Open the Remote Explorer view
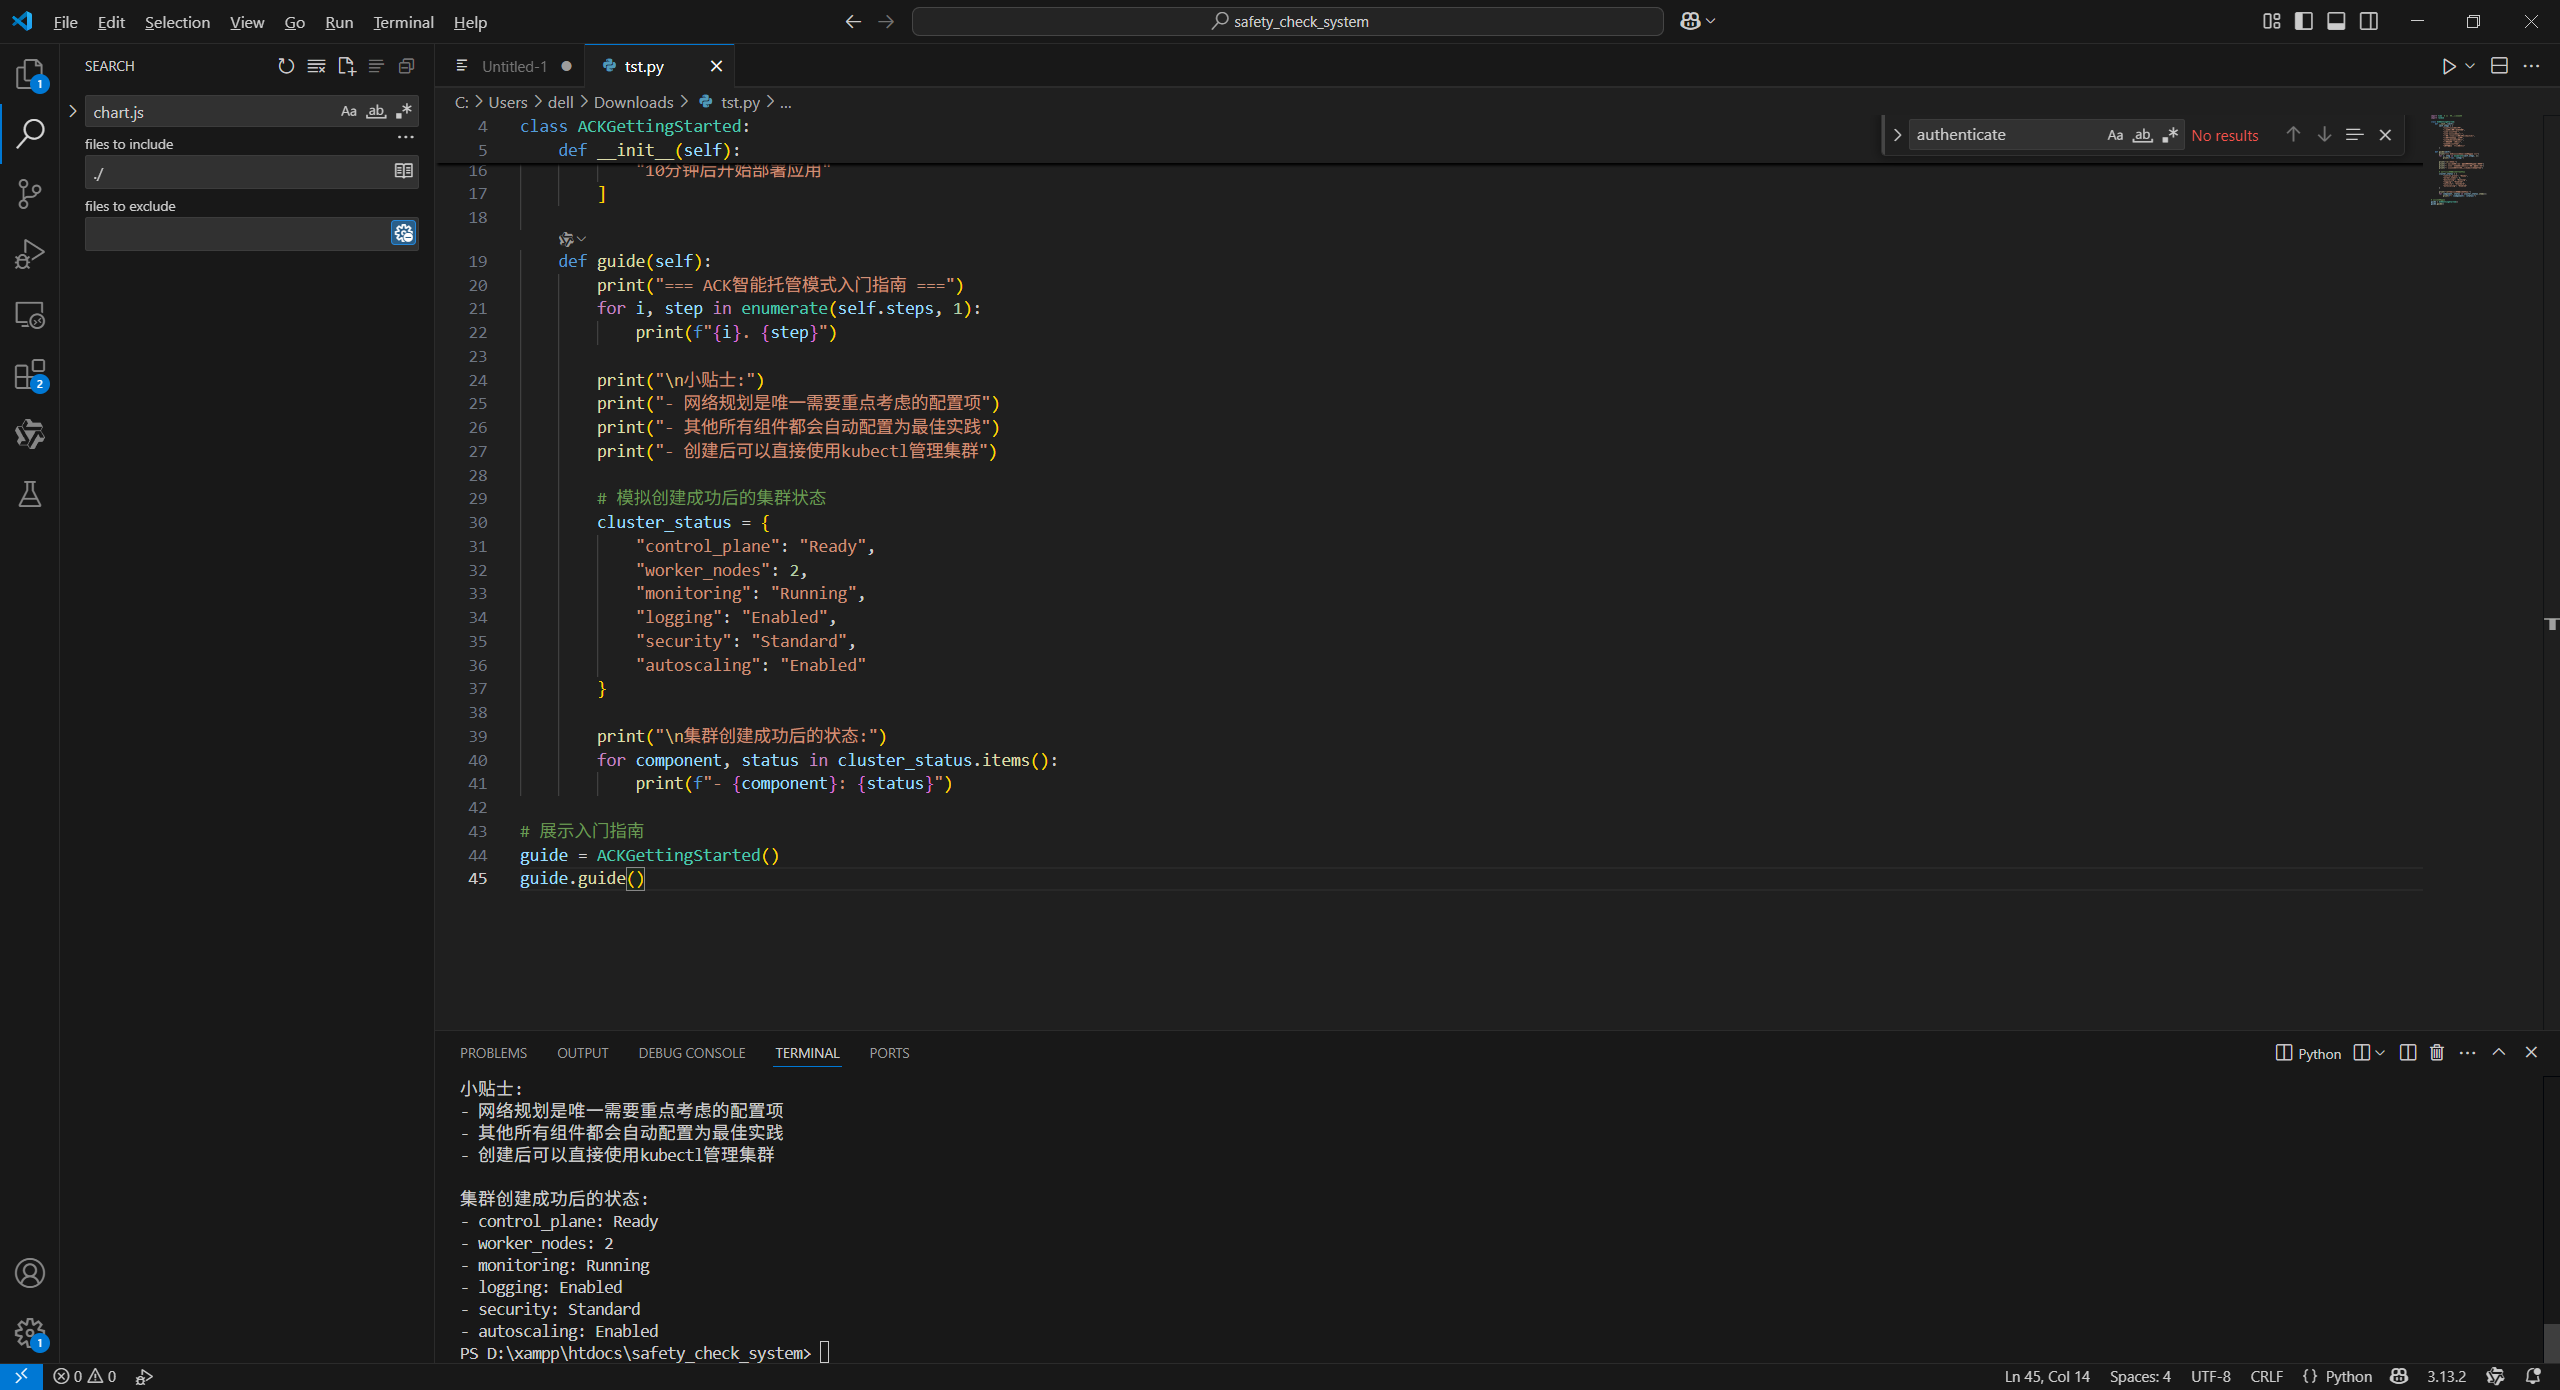Image resolution: width=2560 pixels, height=1390 pixels. click(x=30, y=315)
